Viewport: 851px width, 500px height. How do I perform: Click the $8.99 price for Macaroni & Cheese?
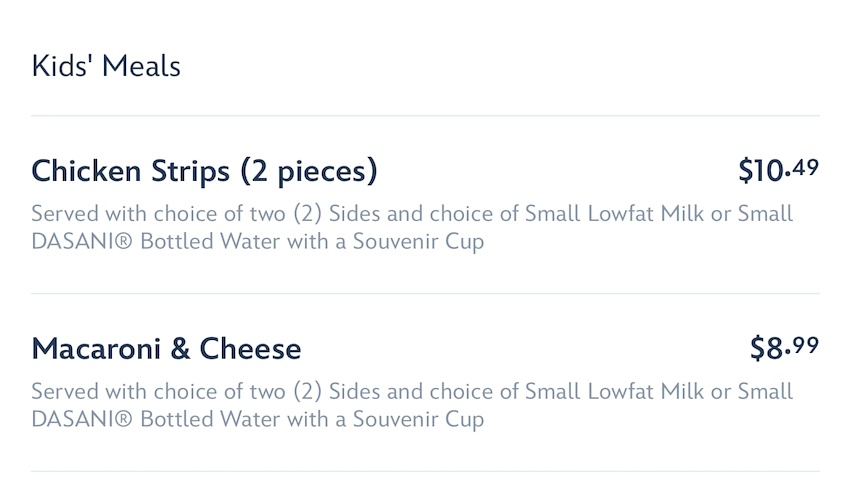pyautogui.click(x=784, y=348)
